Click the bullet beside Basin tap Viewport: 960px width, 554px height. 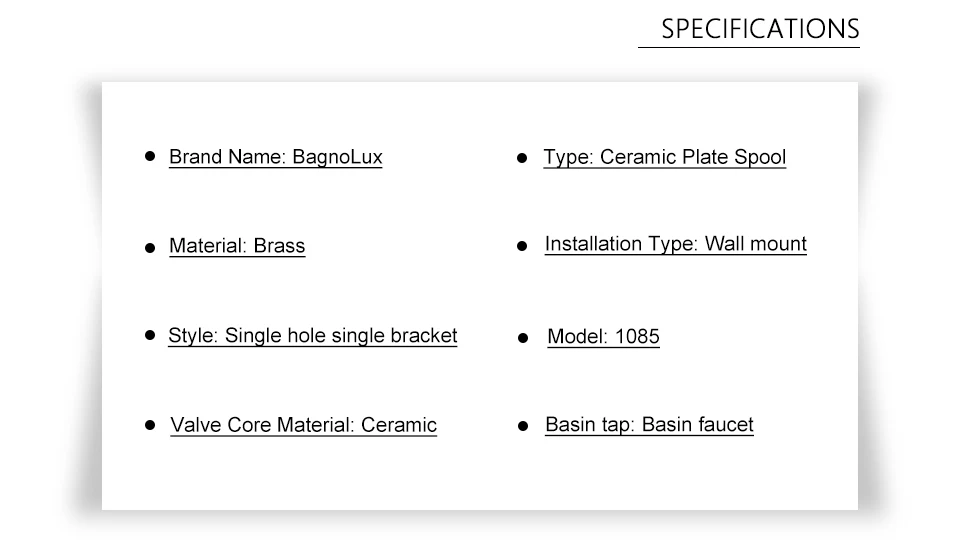(523, 426)
